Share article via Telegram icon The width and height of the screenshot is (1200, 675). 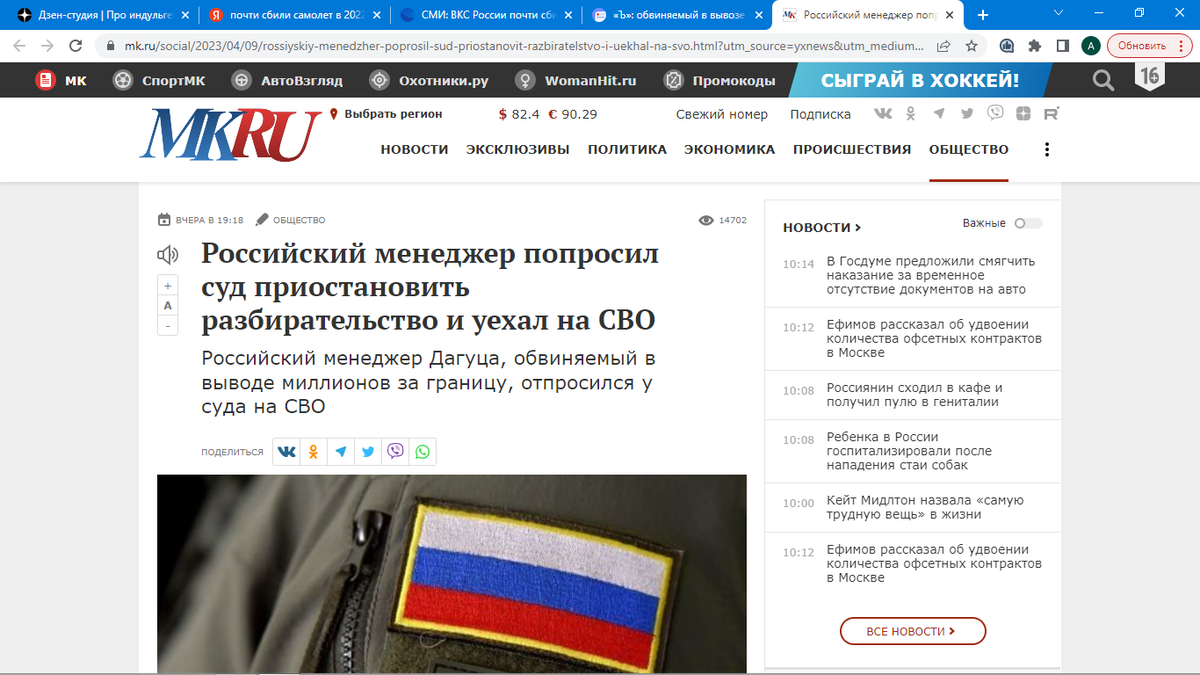click(341, 452)
